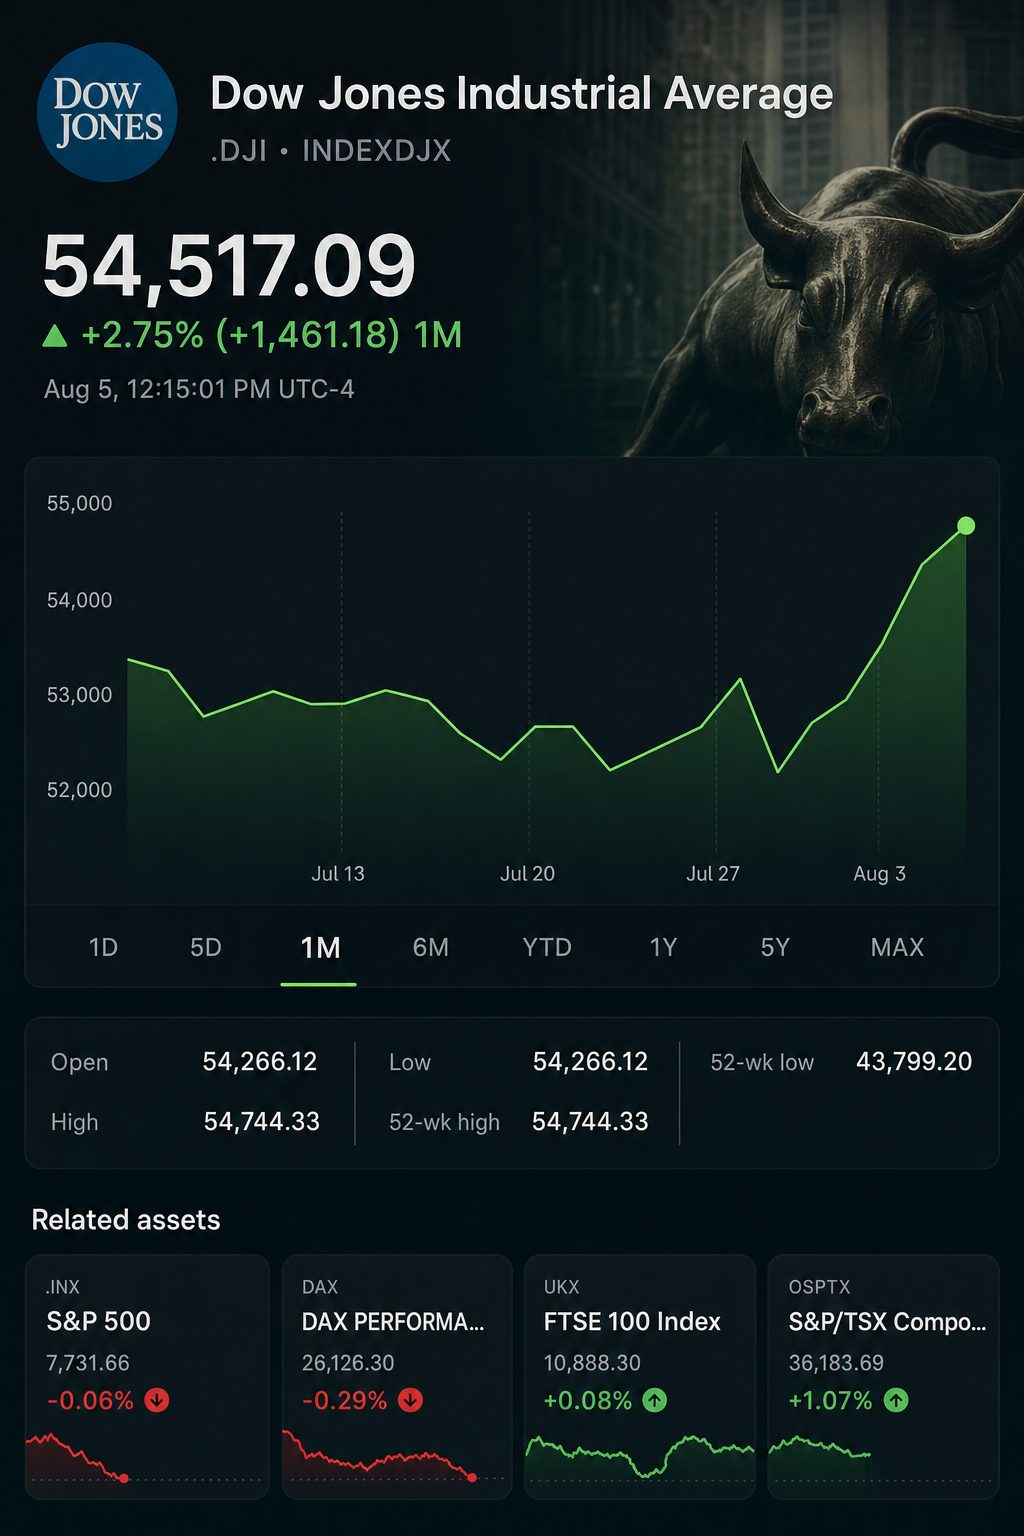Click the 52-wk high value 54,744.33
The width and height of the screenshot is (1024, 1536).
click(590, 1122)
